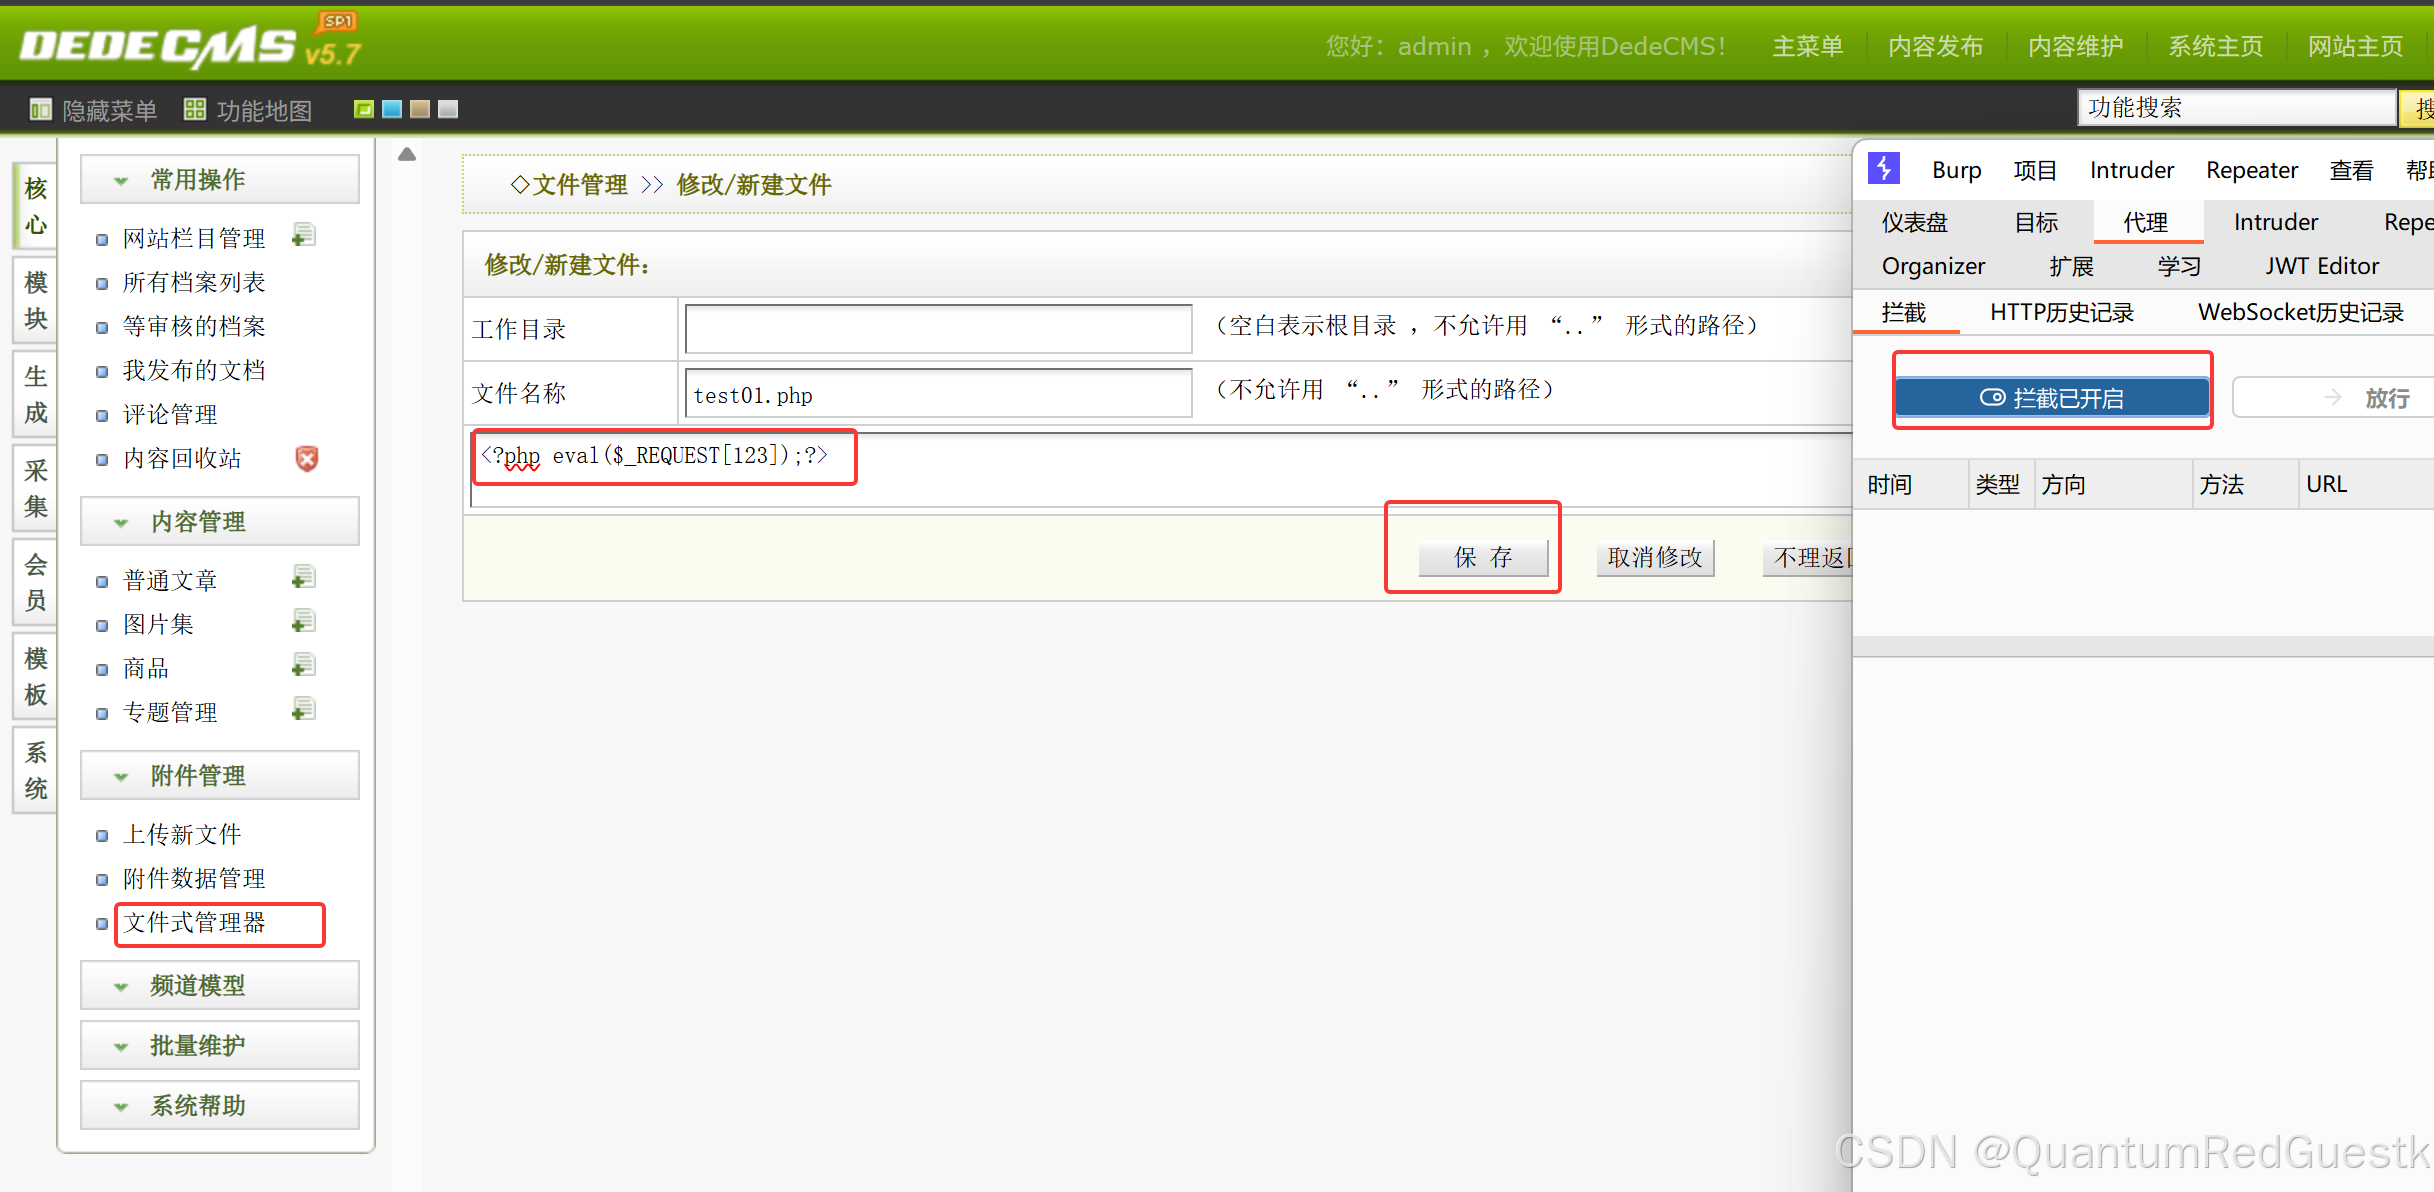Click the 文件名称 input field
This screenshot has width=2434, height=1192.
click(937, 394)
